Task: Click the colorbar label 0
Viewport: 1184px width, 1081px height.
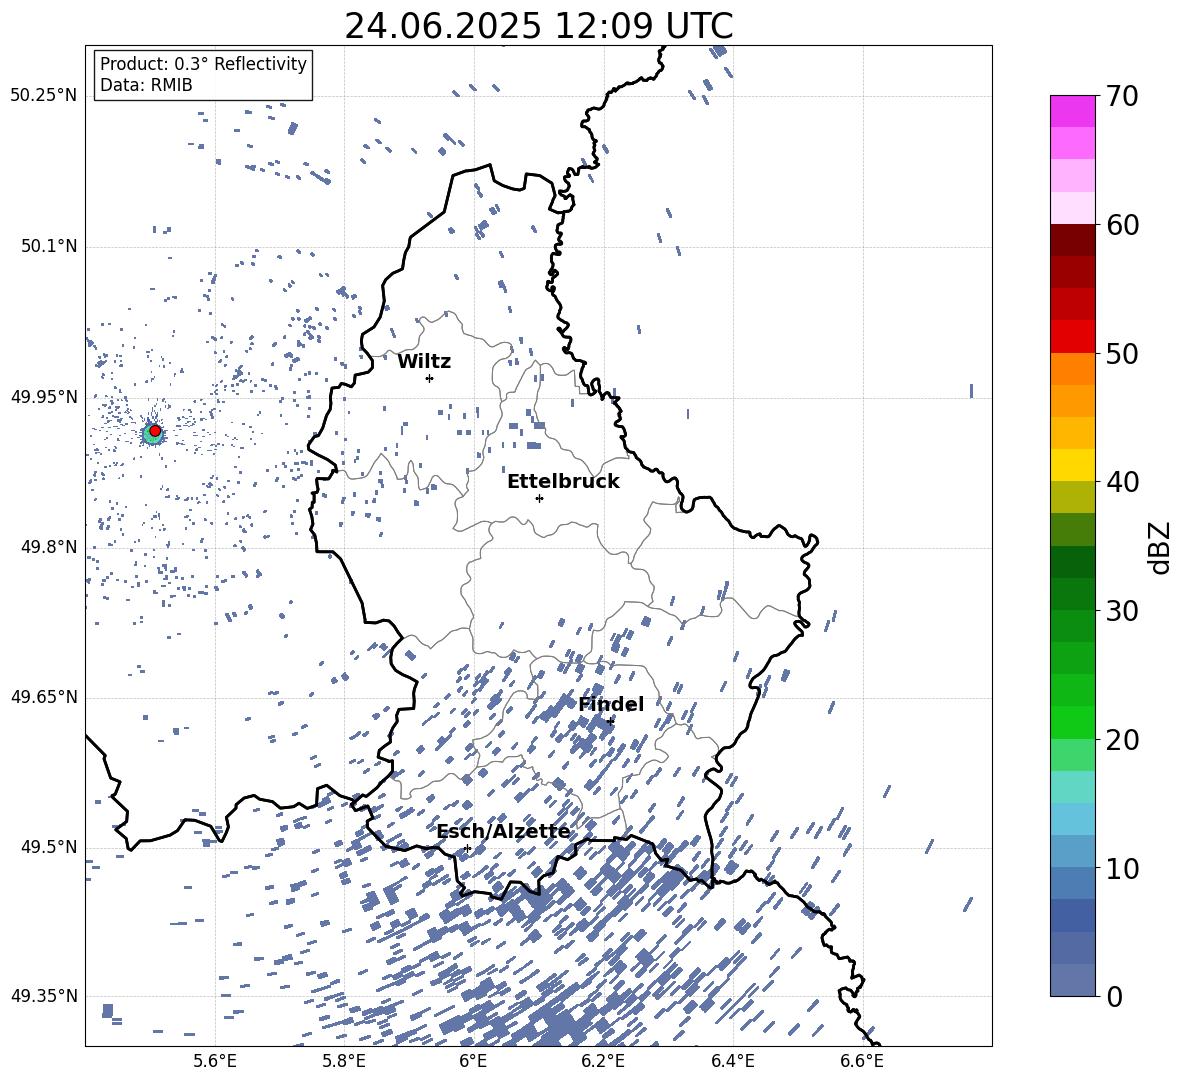Action: coord(1114,996)
